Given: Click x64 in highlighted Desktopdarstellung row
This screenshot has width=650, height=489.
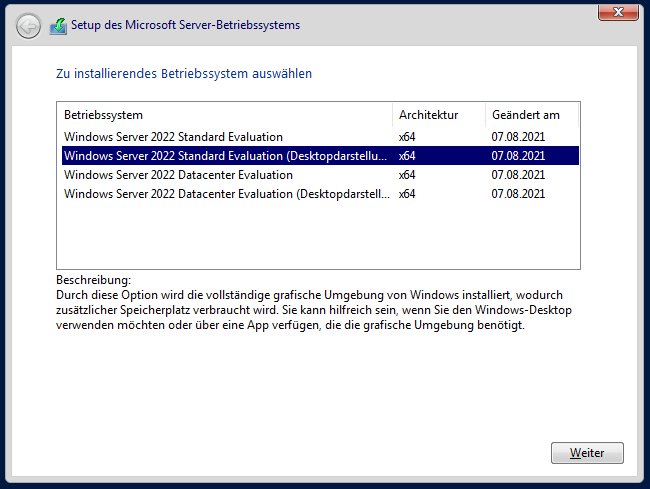Looking at the screenshot, I should point(407,156).
